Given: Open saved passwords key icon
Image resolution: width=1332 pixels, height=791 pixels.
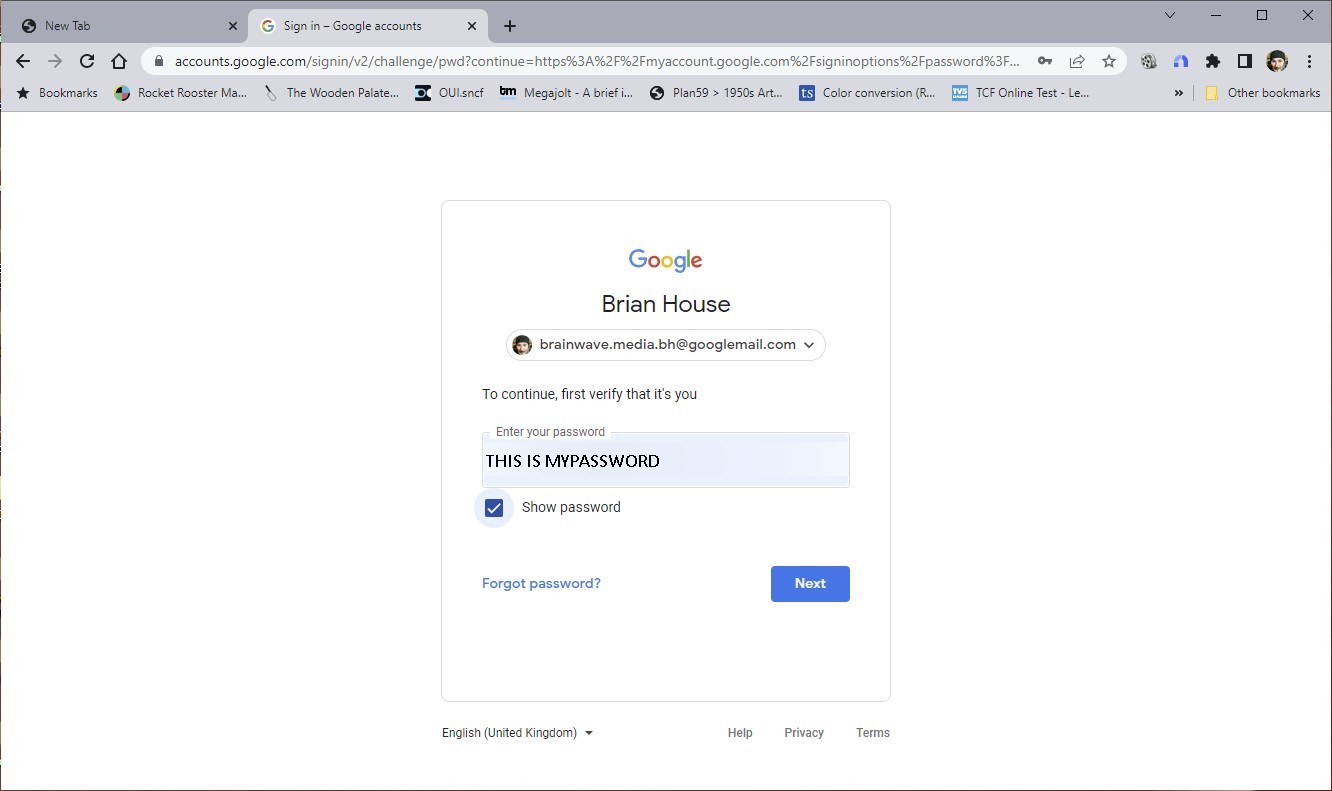Looking at the screenshot, I should pyautogui.click(x=1045, y=61).
